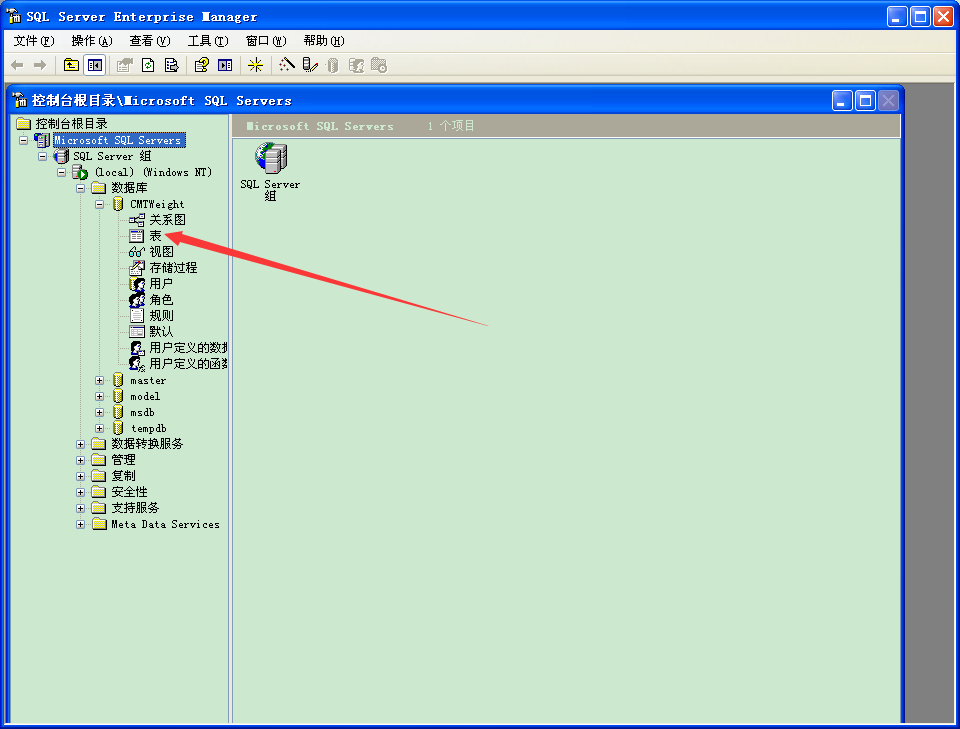This screenshot has width=960, height=729.
Task: Open the 文件(F) menu
Action: pyautogui.click(x=34, y=41)
